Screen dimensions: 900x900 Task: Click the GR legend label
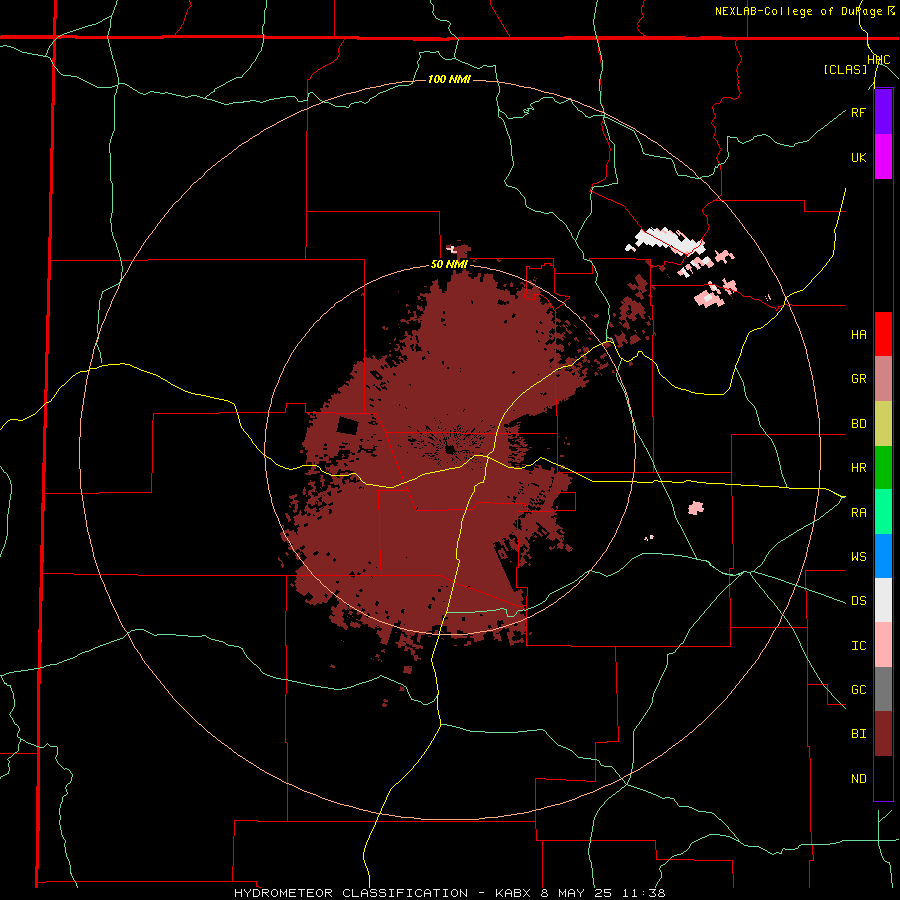tap(858, 379)
